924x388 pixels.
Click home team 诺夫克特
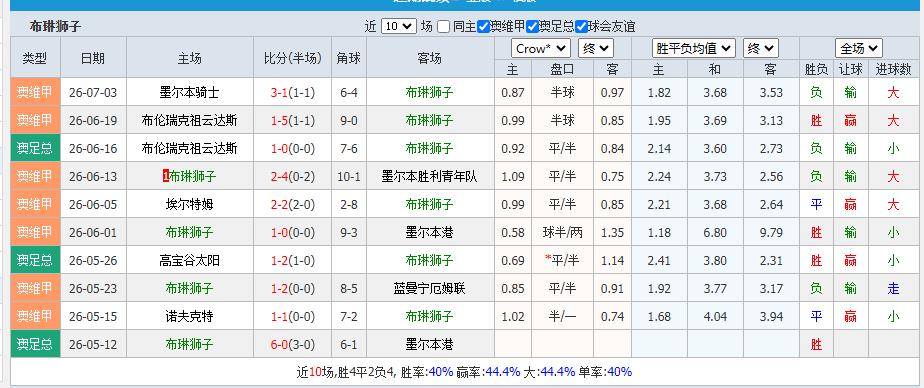tap(190, 317)
